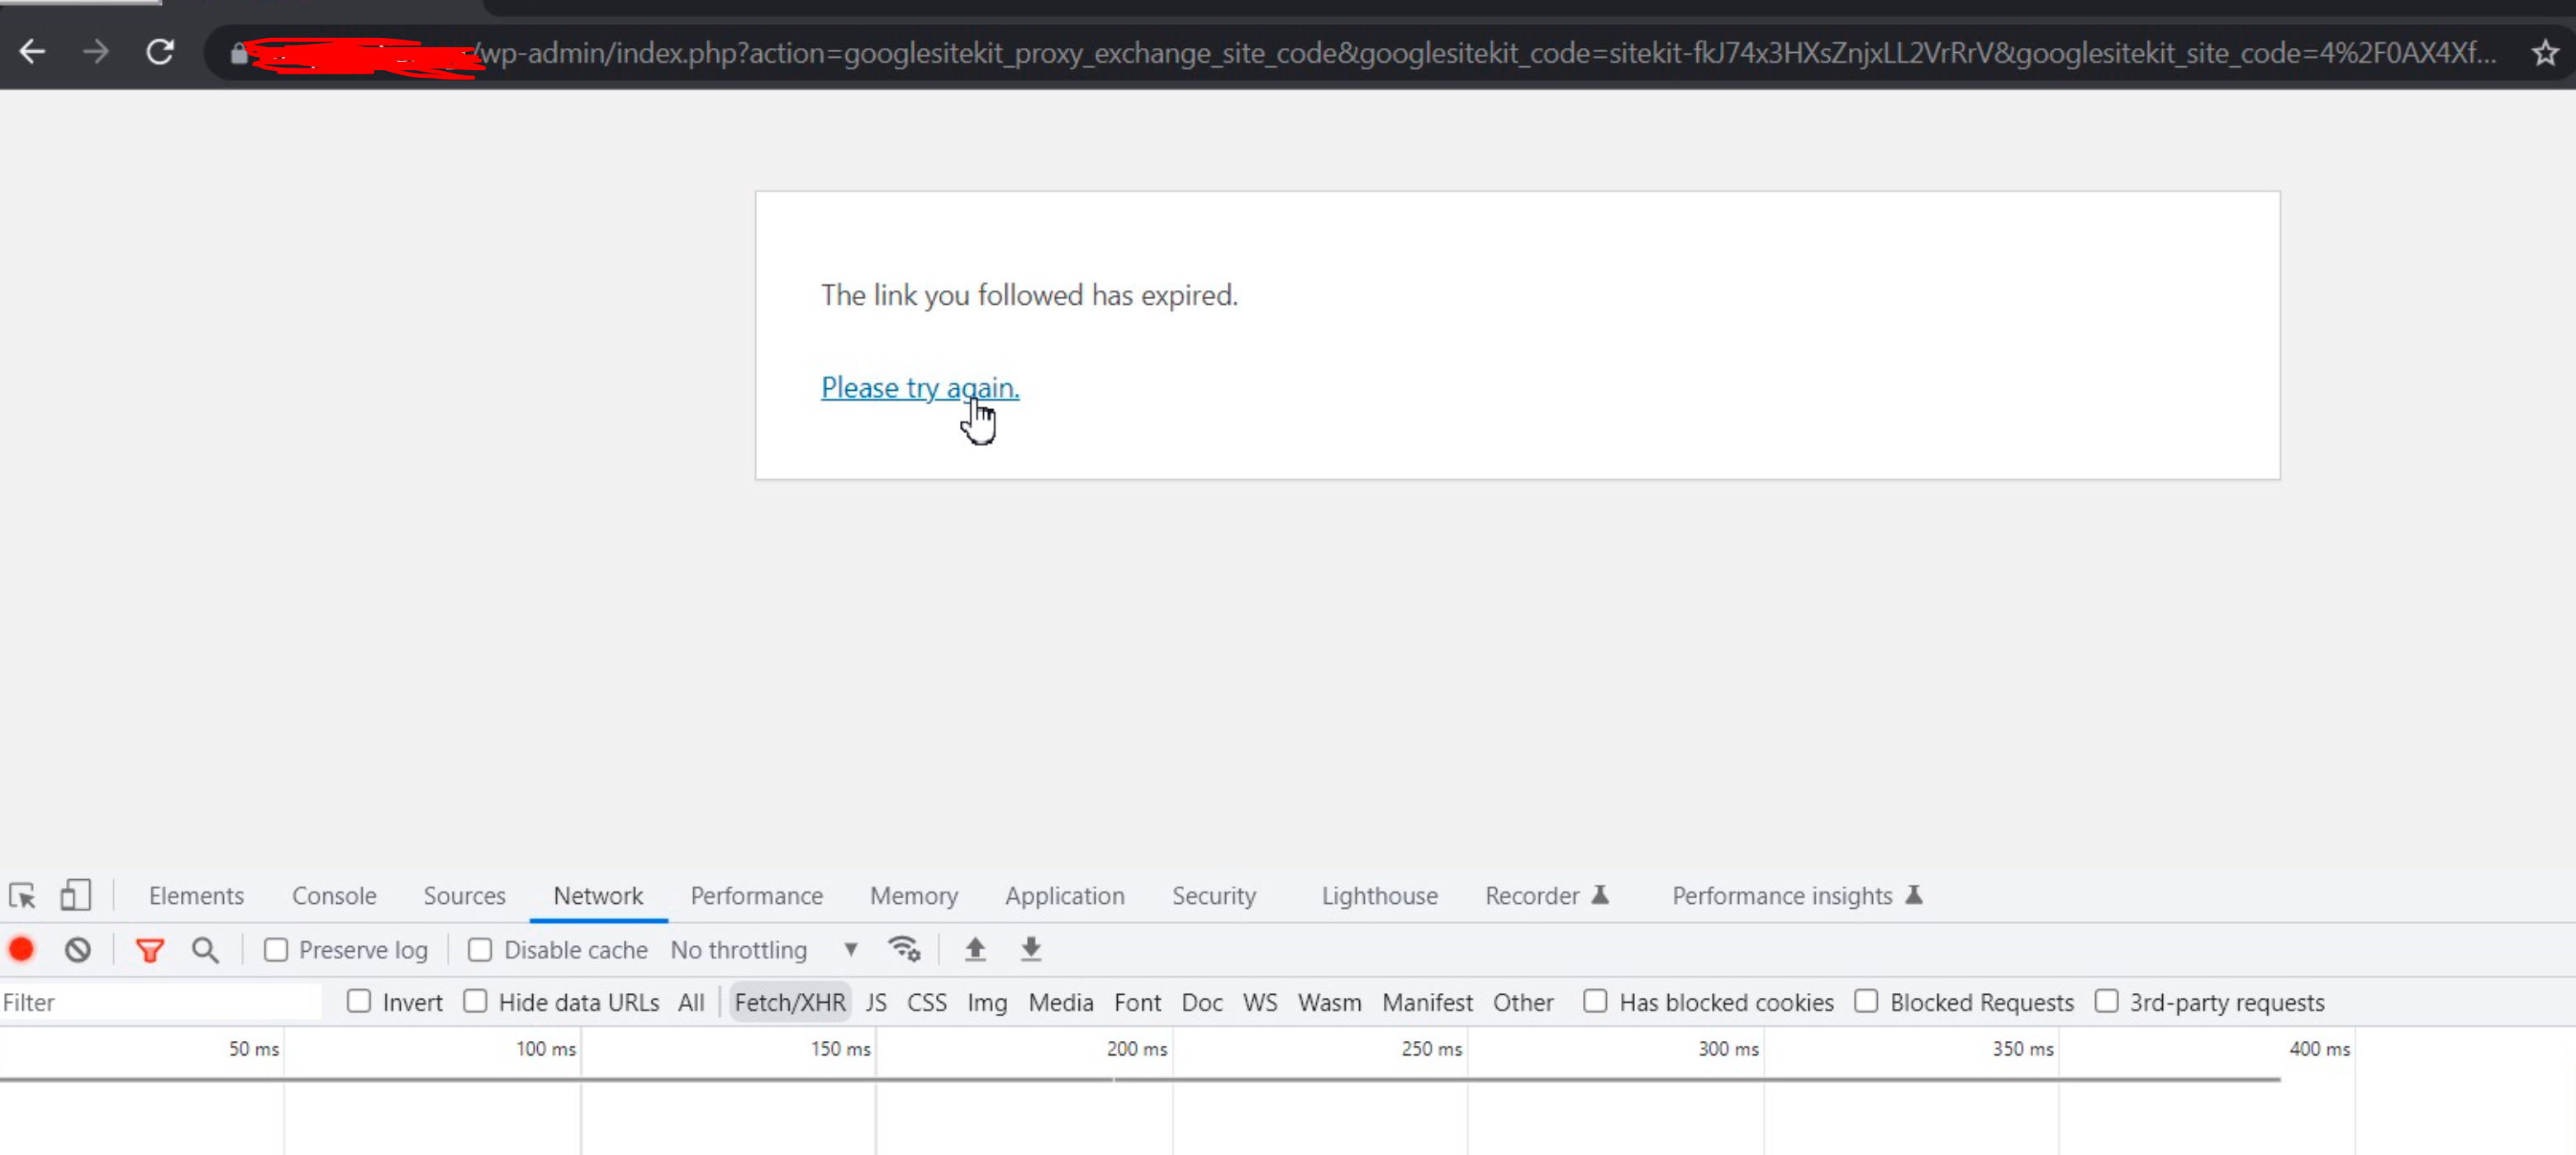Viewport: 2576px width, 1155px height.
Task: Check the Blocked Requests filter
Action: click(x=1866, y=1001)
